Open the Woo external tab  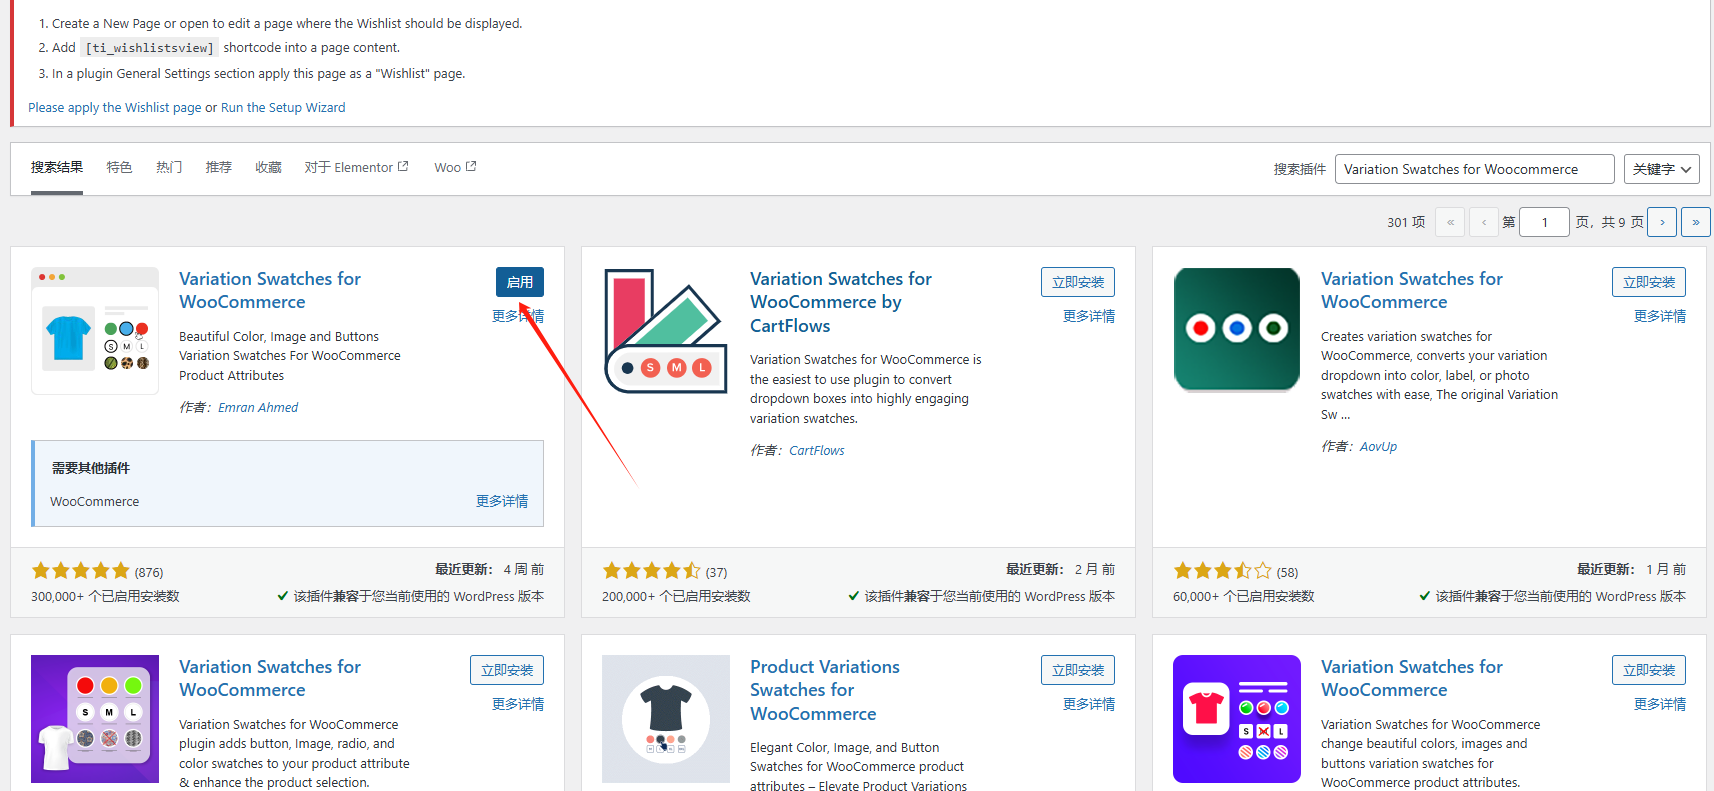click(x=455, y=167)
